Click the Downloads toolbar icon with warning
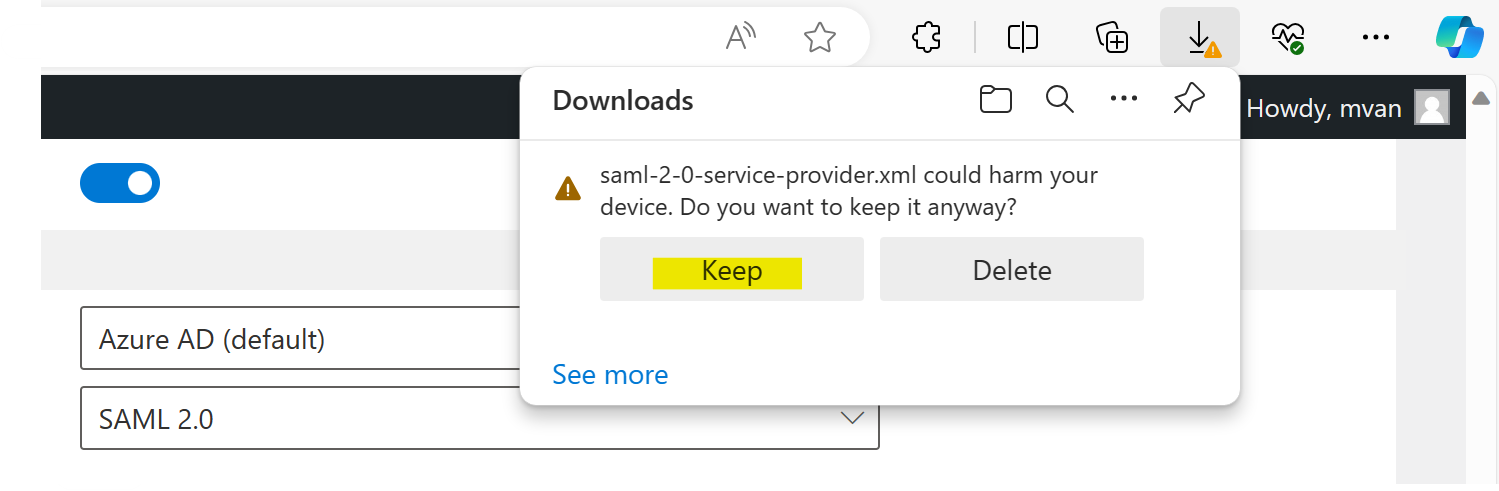The image size is (1499, 491). 1200,38
